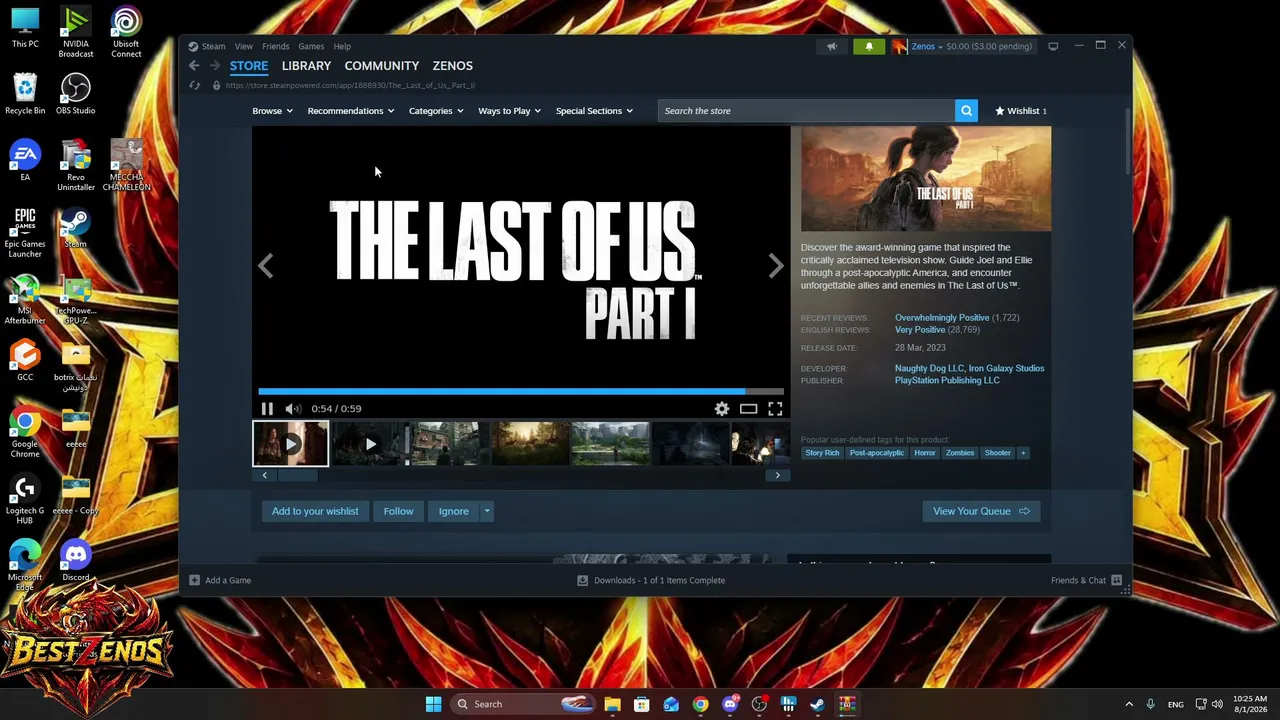Show hidden system tray icons
Screen dimensions: 1280x720
[1129, 704]
